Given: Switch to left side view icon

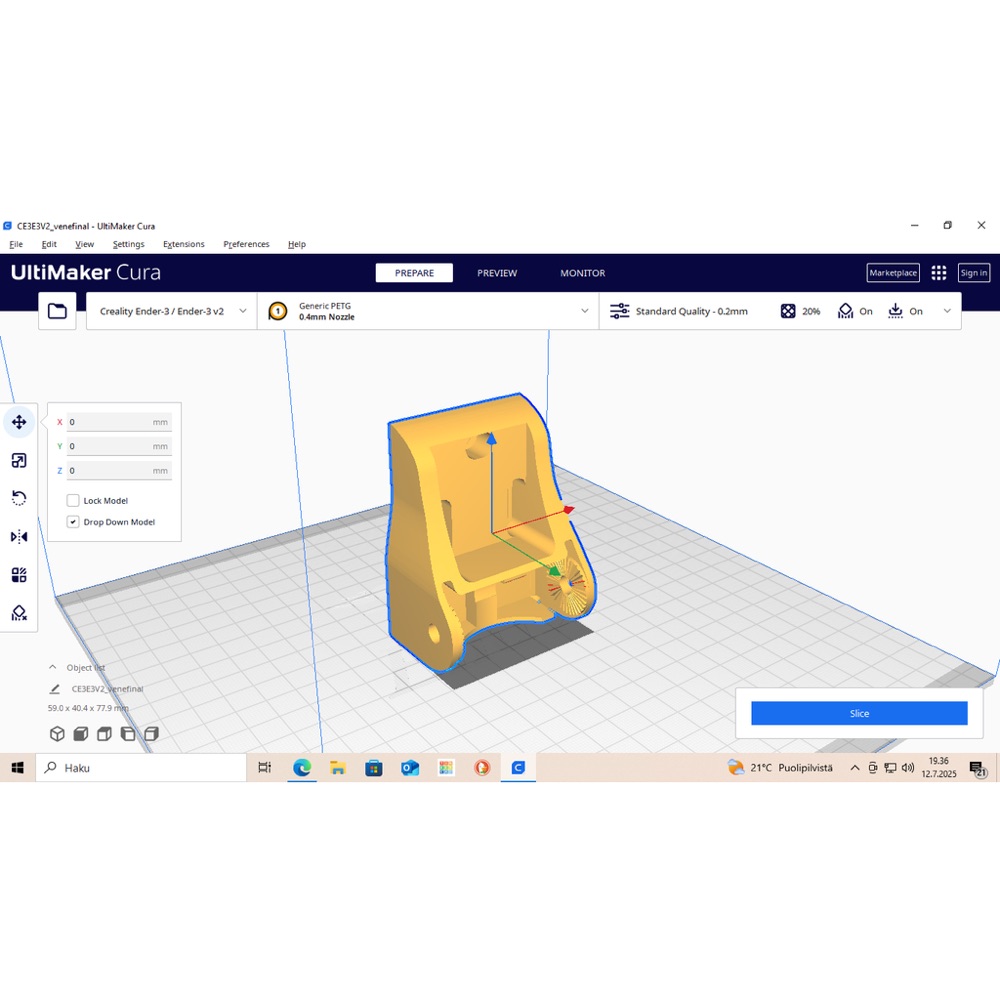Looking at the screenshot, I should coord(128,734).
